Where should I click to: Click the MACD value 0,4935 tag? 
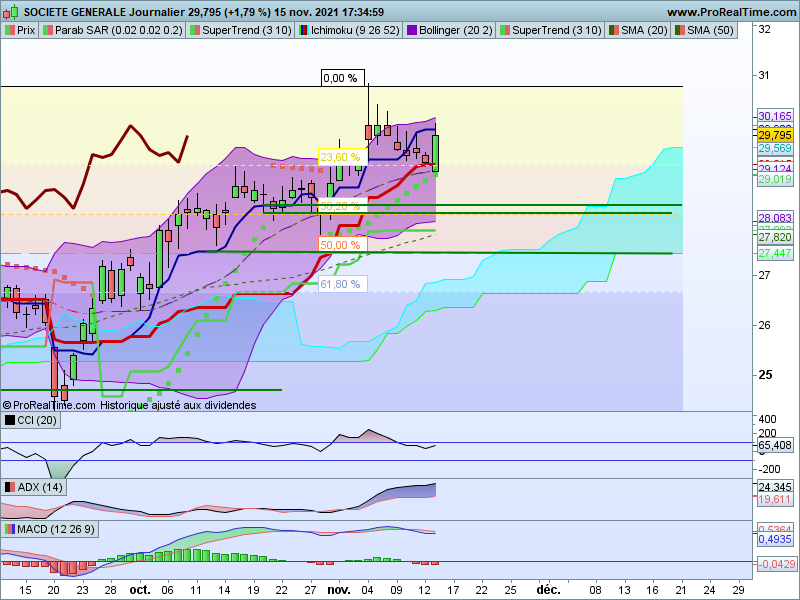pyautogui.click(x=774, y=539)
